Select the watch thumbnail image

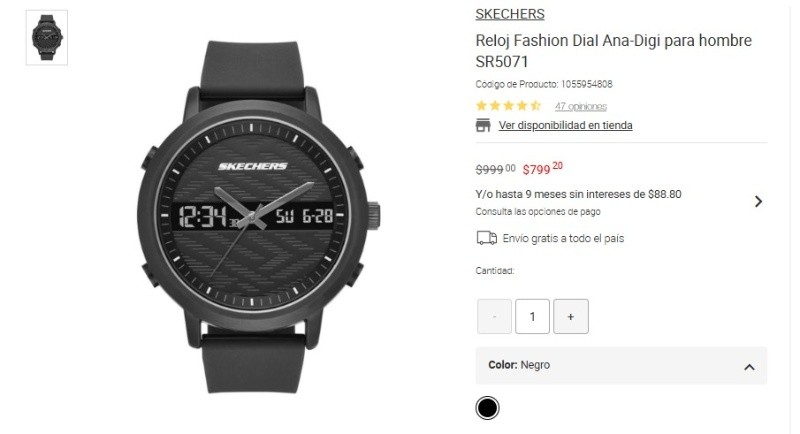[47, 38]
